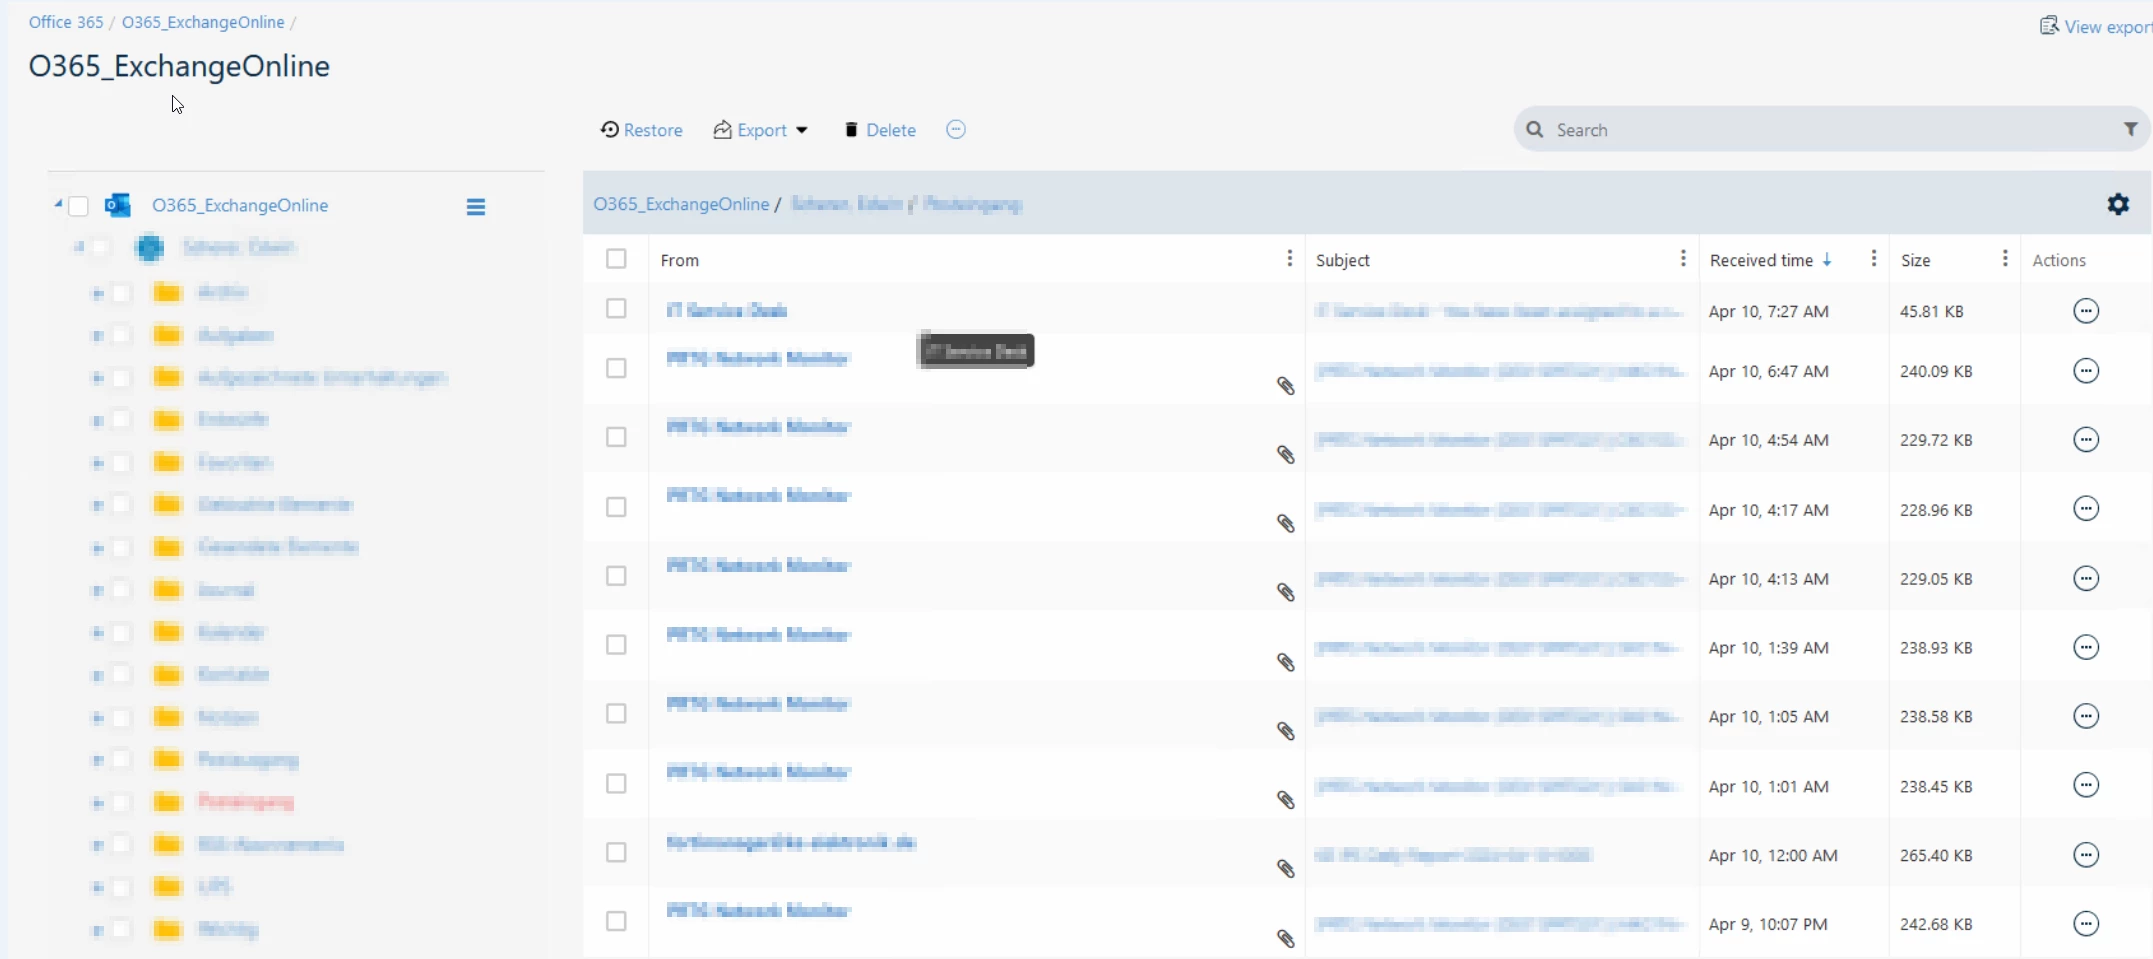Open the From column options menu
This screenshot has width=2153, height=959.
pyautogui.click(x=1290, y=259)
